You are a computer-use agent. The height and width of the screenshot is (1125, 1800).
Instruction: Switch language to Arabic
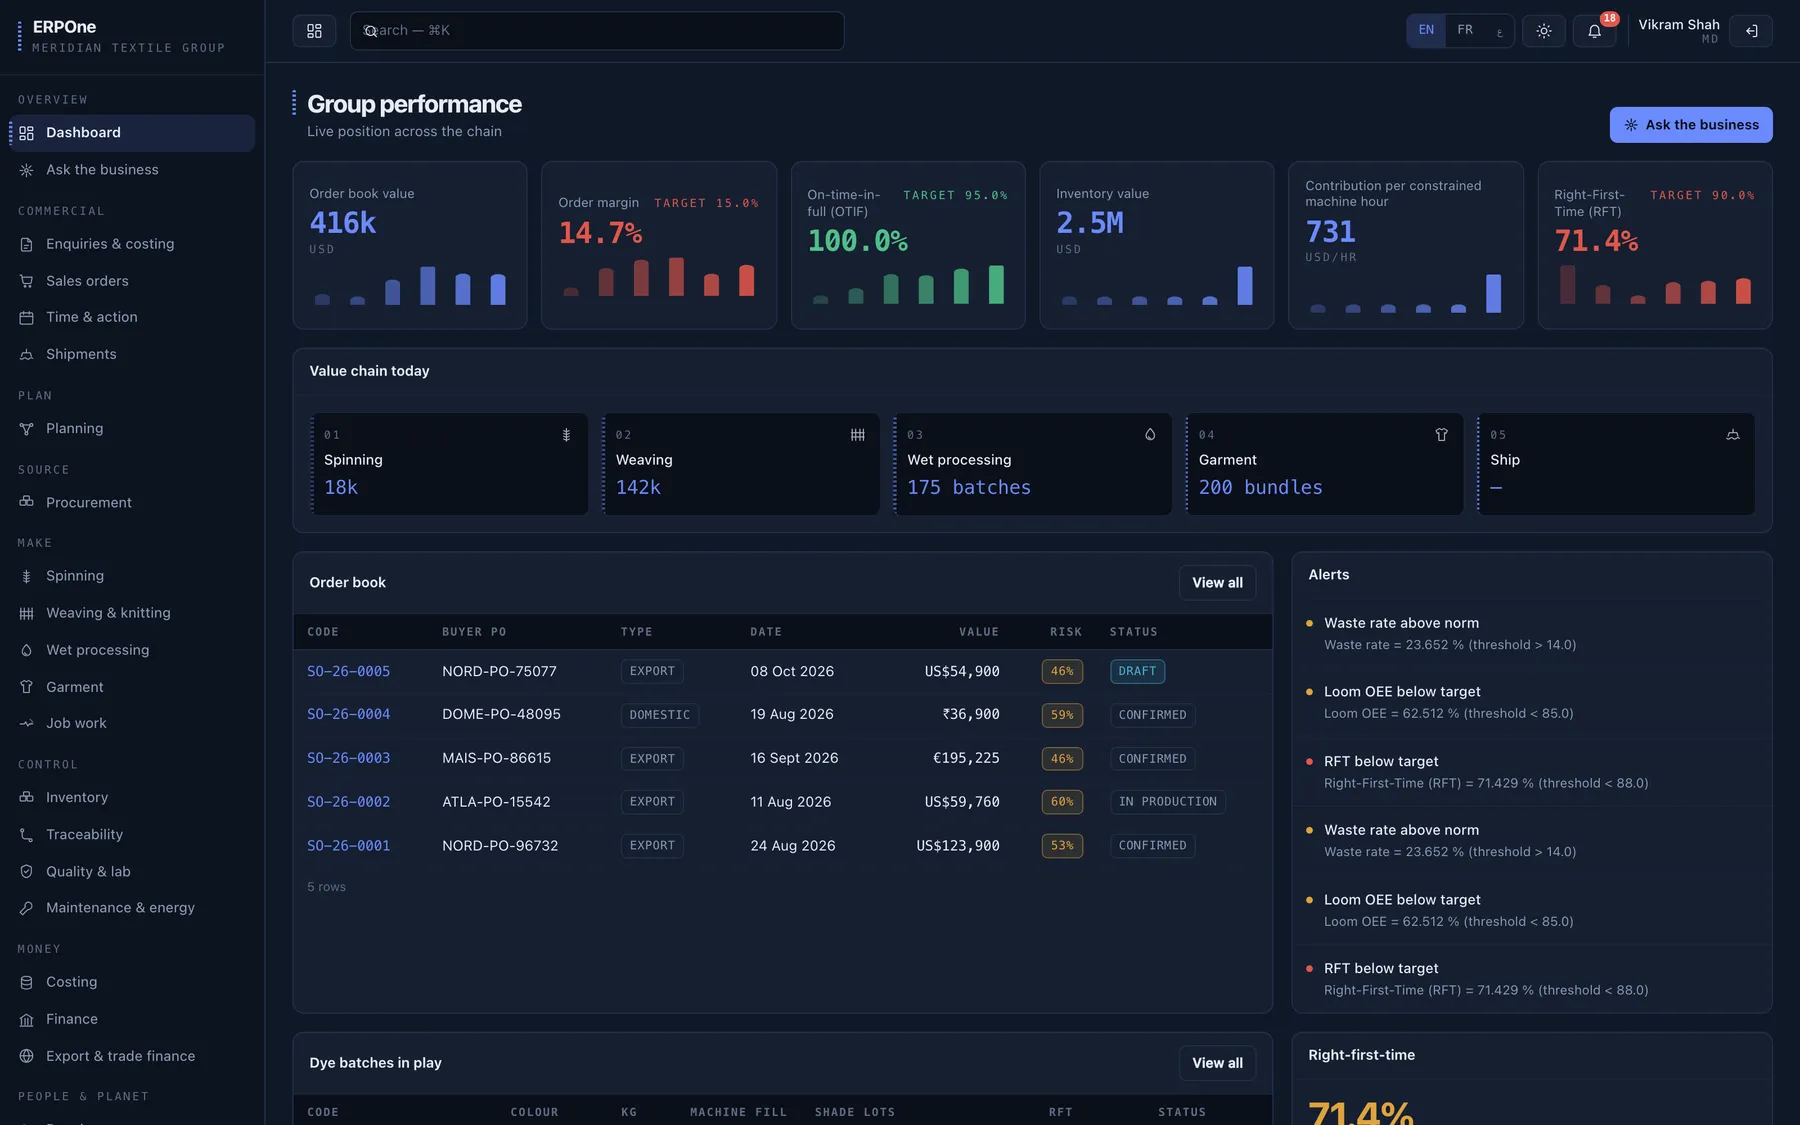pos(1499,31)
